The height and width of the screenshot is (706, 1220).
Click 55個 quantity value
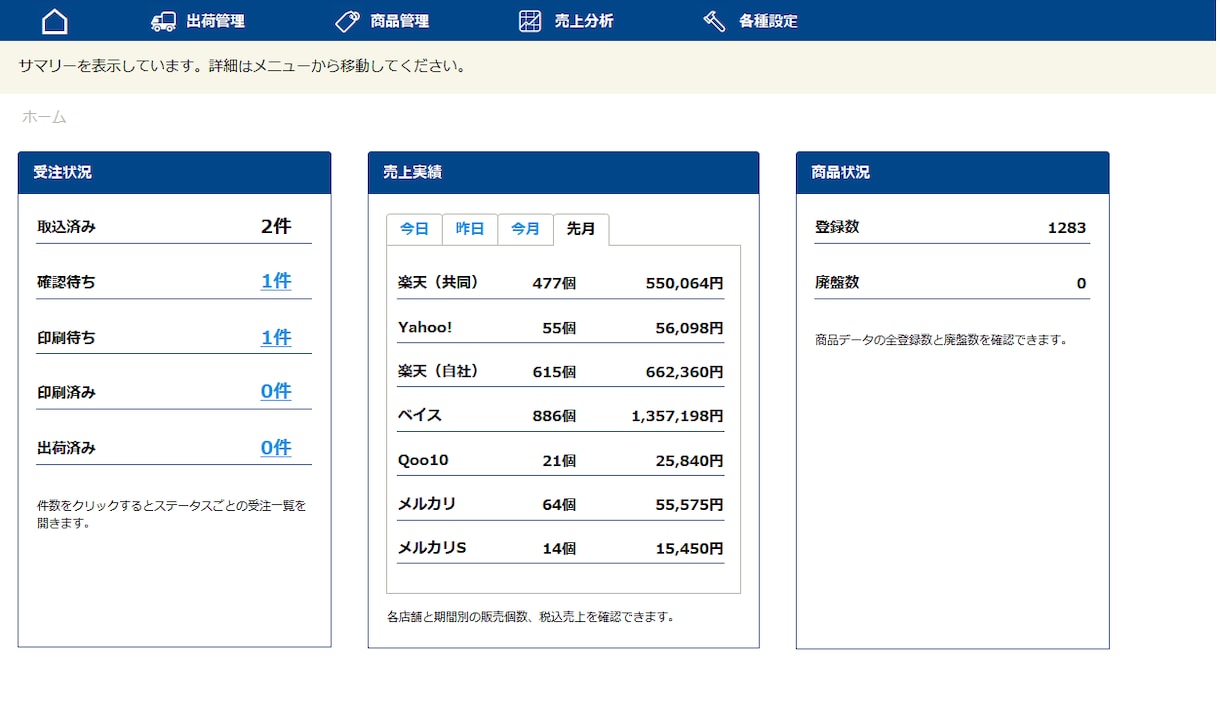[x=559, y=328]
